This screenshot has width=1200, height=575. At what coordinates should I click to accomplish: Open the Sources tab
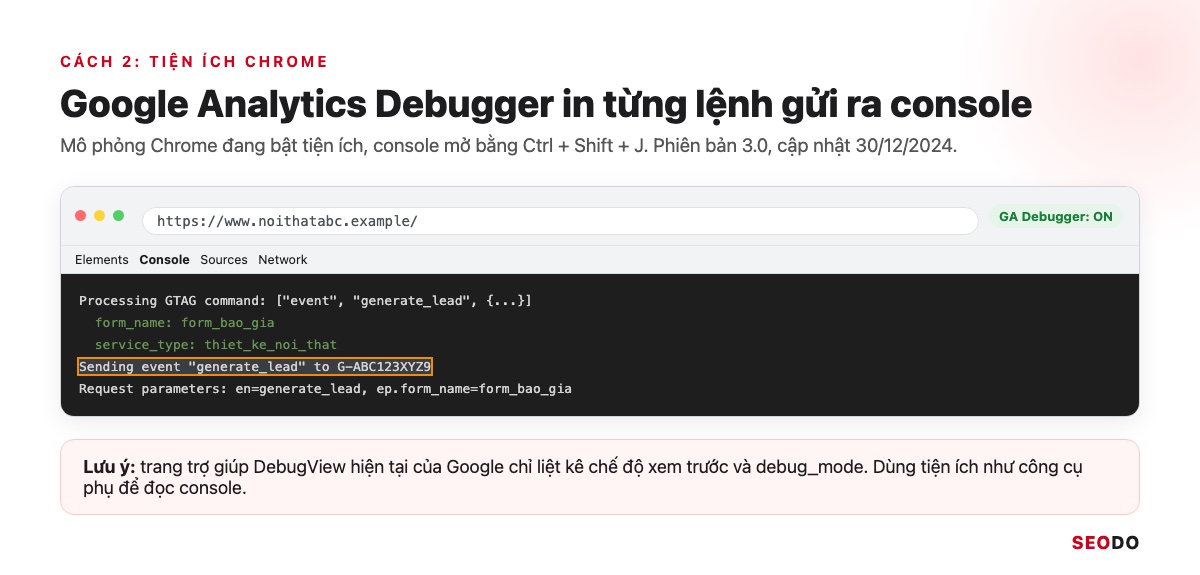[x=224, y=260]
